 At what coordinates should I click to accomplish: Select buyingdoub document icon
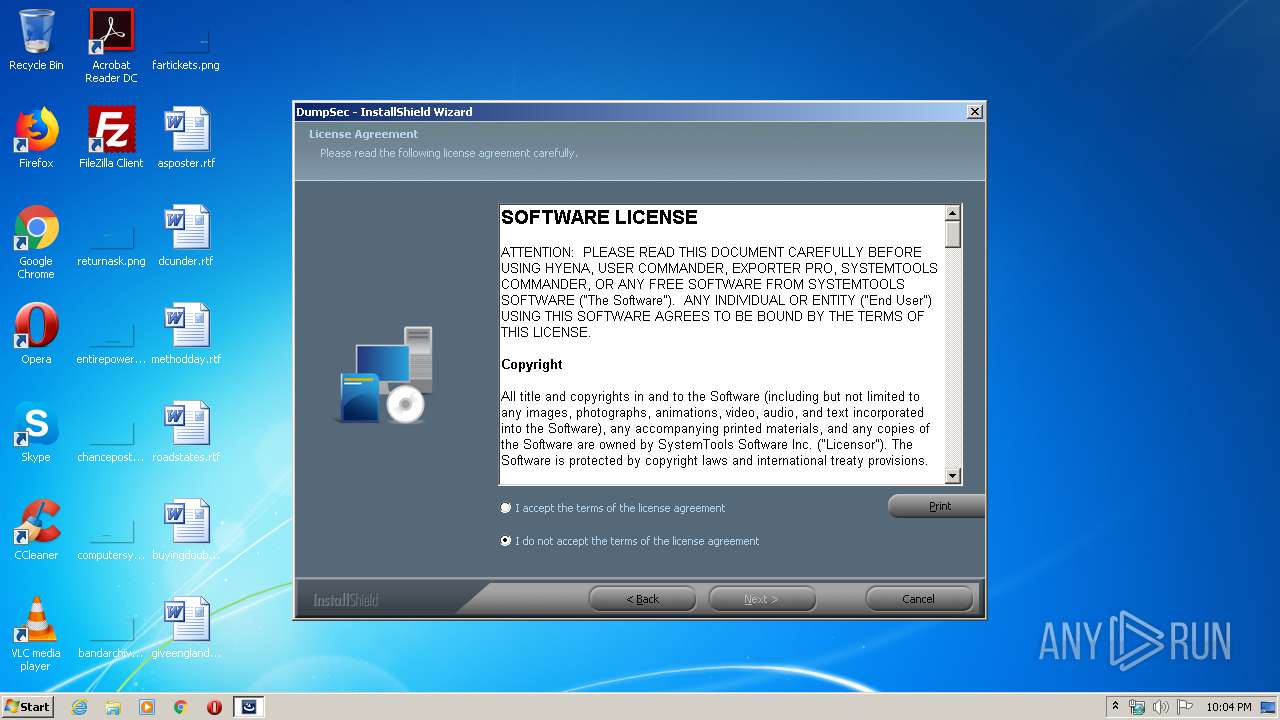pyautogui.click(x=186, y=530)
